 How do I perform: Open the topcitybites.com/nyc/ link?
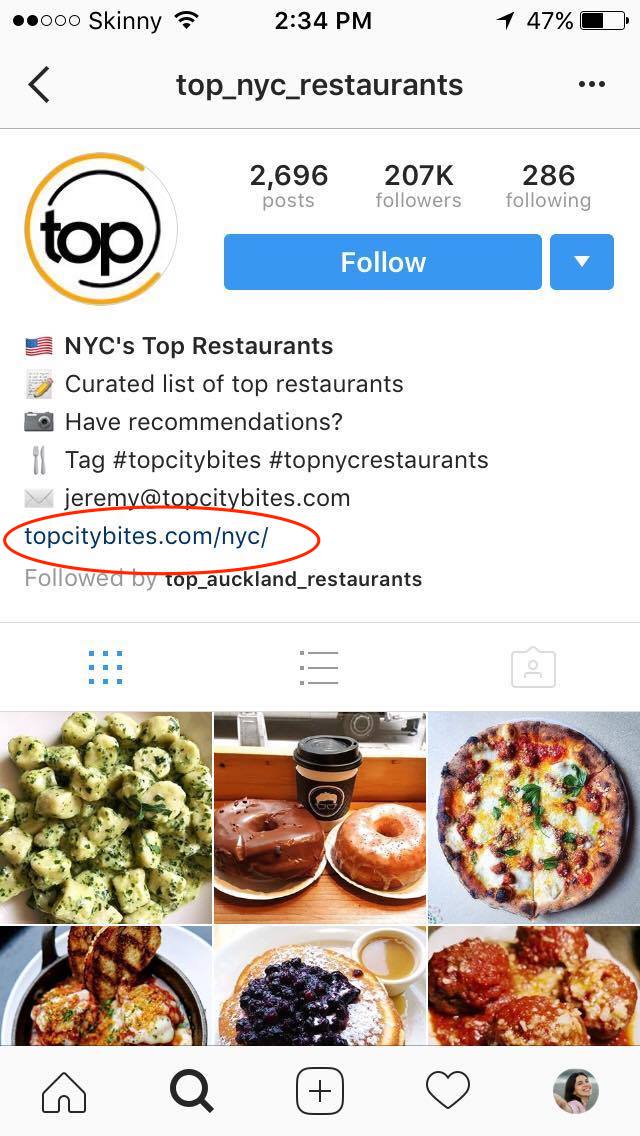click(x=146, y=536)
